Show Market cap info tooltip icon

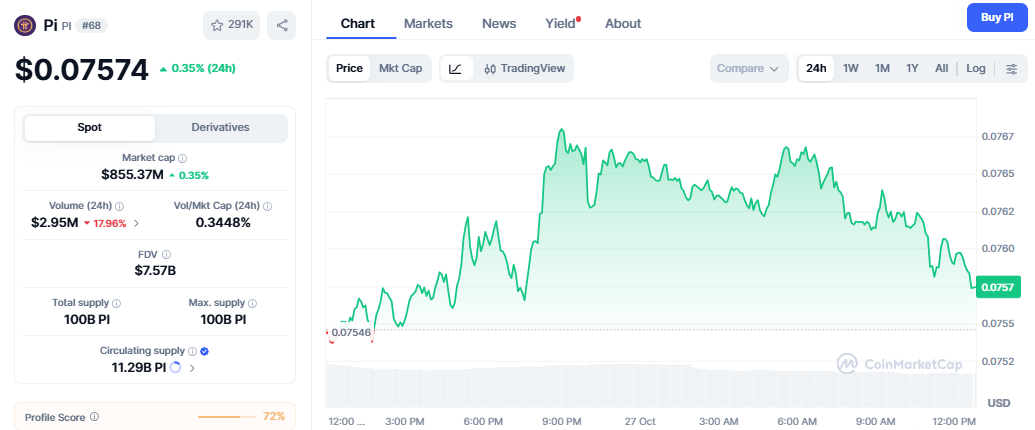click(x=183, y=159)
